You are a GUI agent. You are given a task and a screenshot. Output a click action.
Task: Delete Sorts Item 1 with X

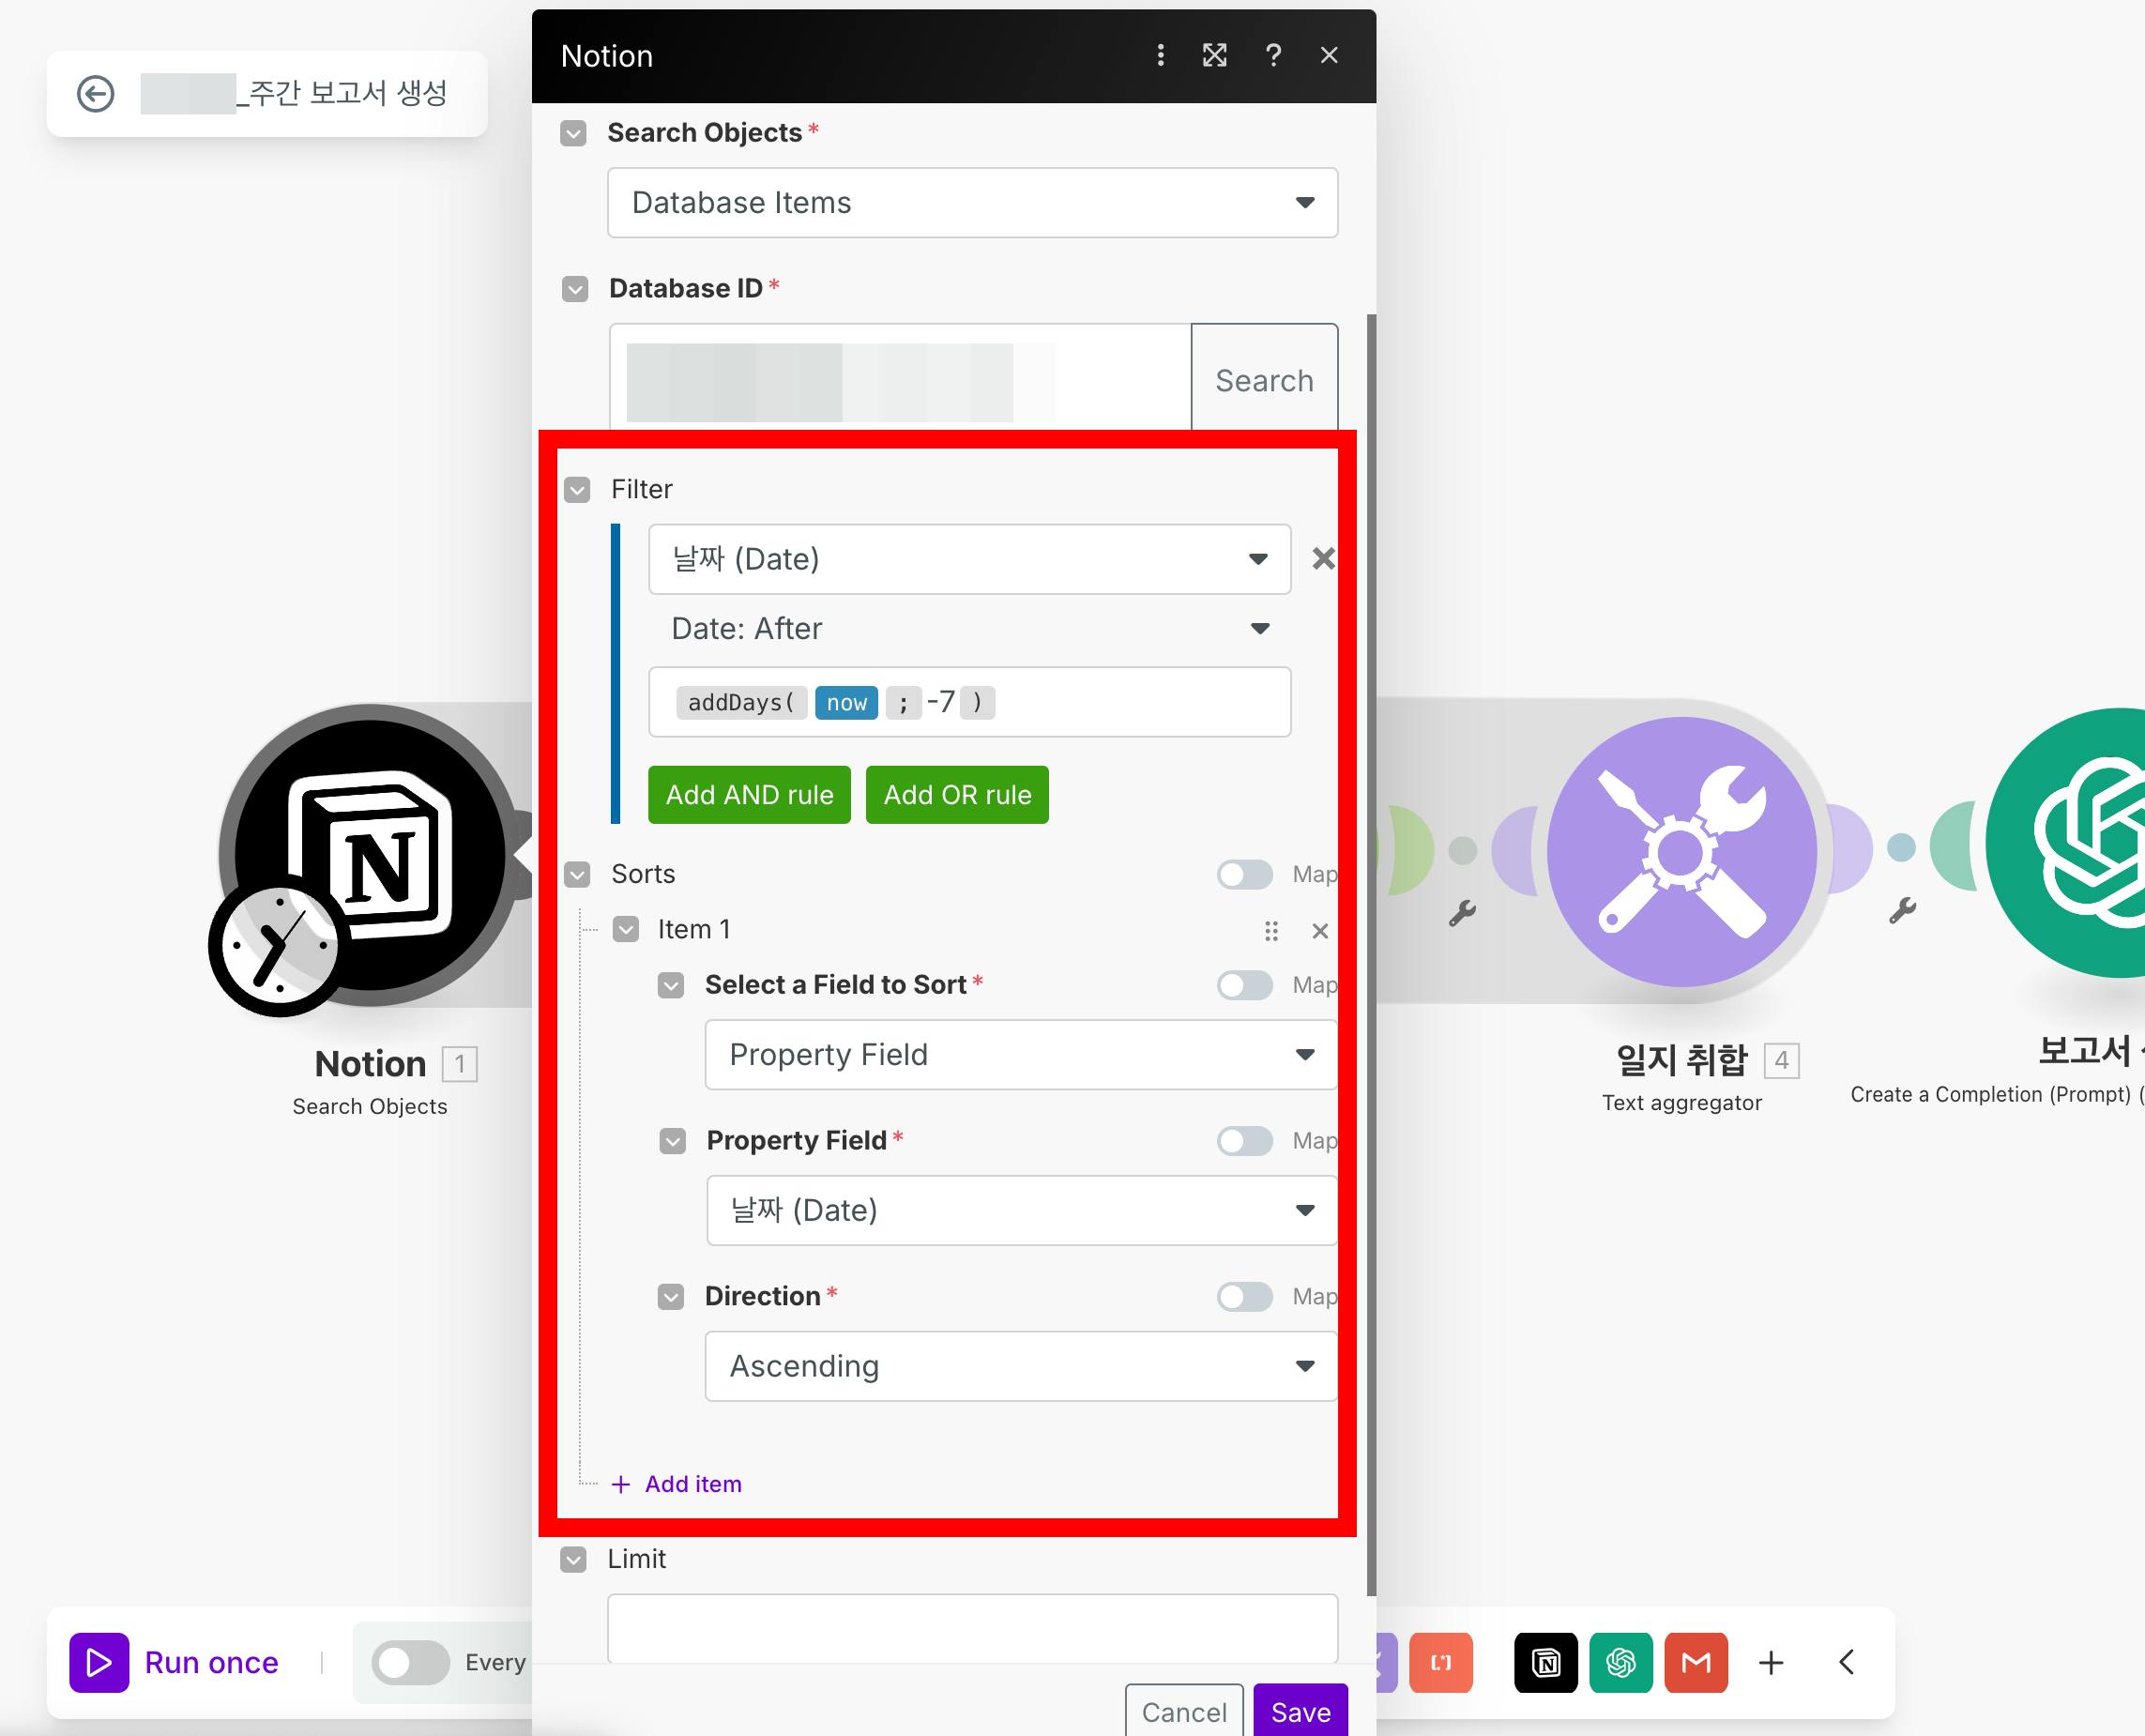[x=1320, y=931]
